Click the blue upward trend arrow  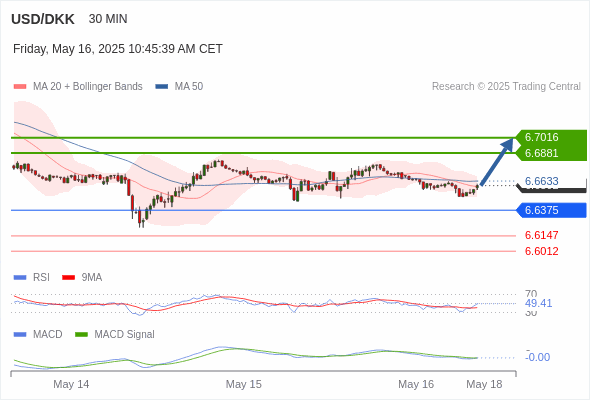pos(497,162)
